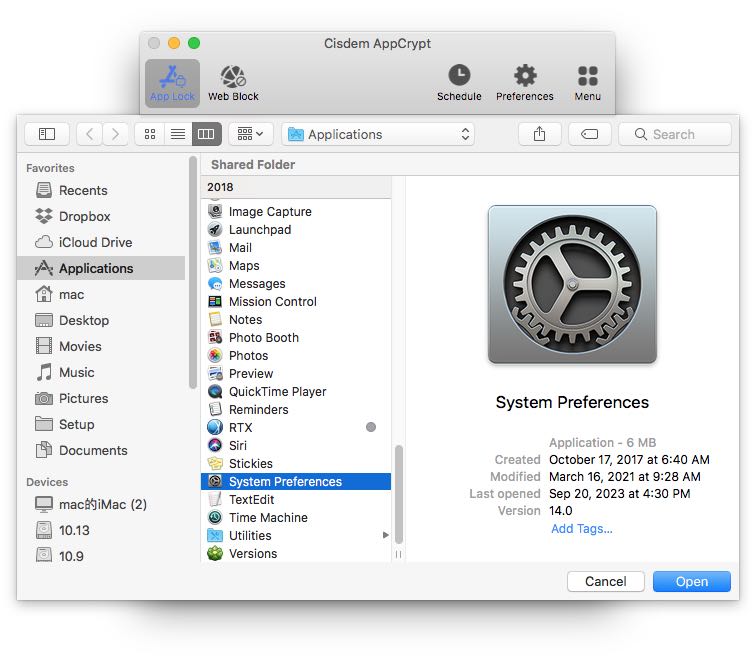
Task: Switch to column view
Action: 206,134
